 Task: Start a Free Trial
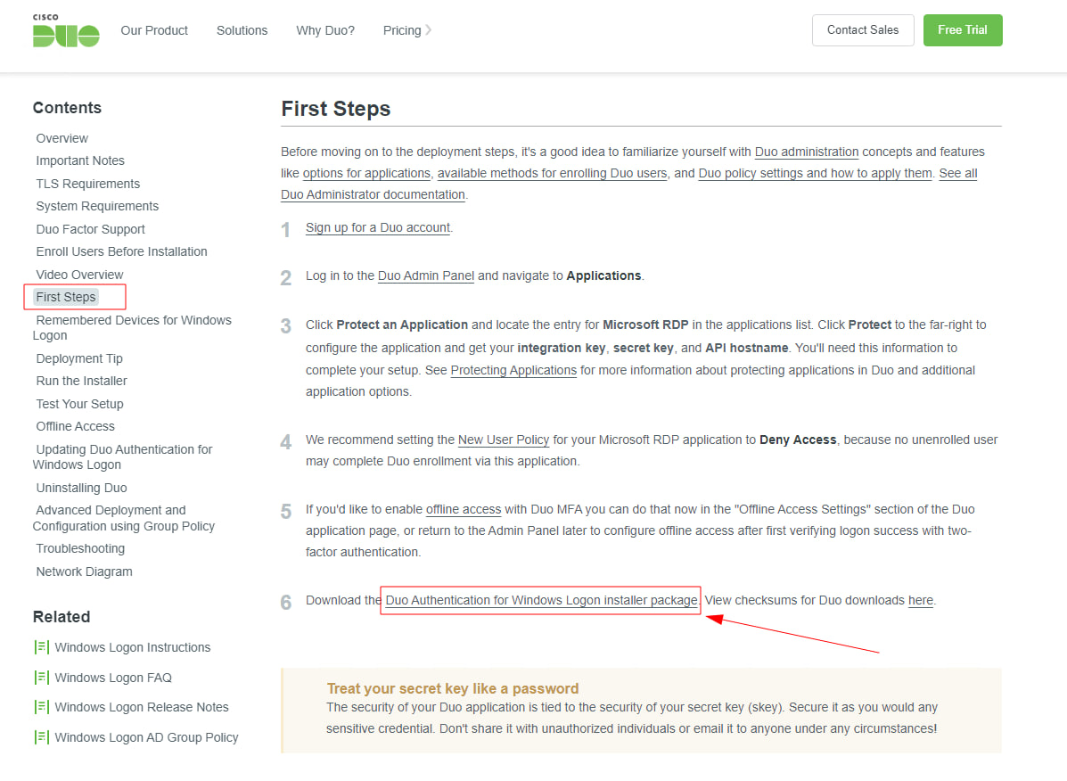pos(962,30)
